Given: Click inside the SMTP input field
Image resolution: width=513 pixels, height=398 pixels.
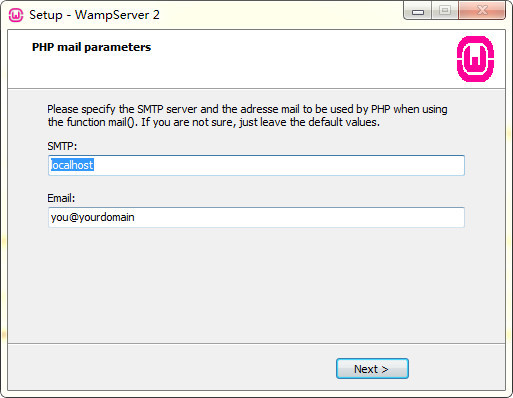Looking at the screenshot, I should (x=256, y=165).
